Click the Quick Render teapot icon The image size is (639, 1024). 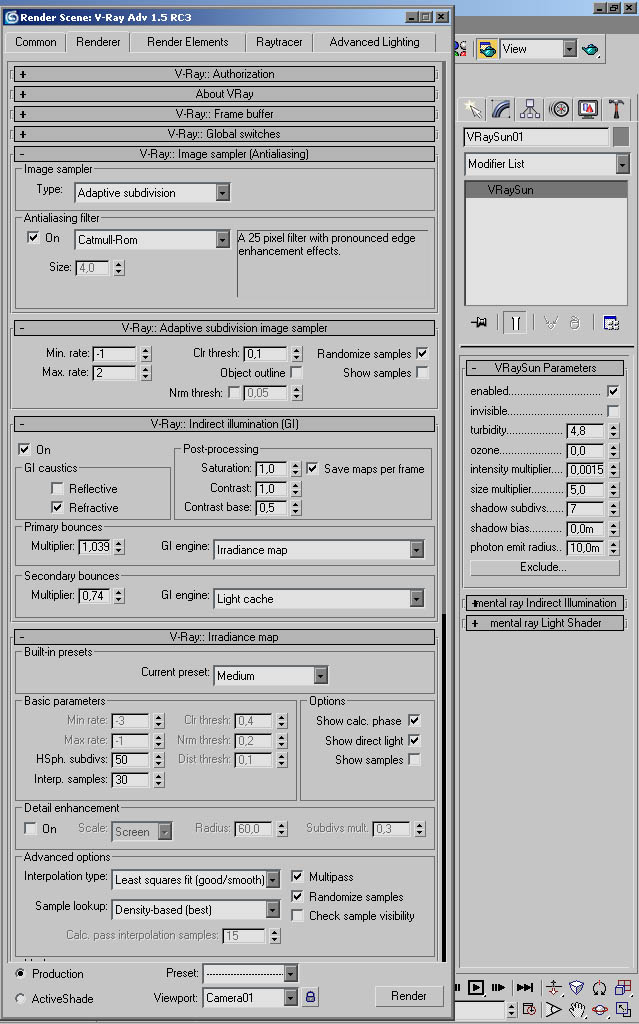click(x=590, y=49)
